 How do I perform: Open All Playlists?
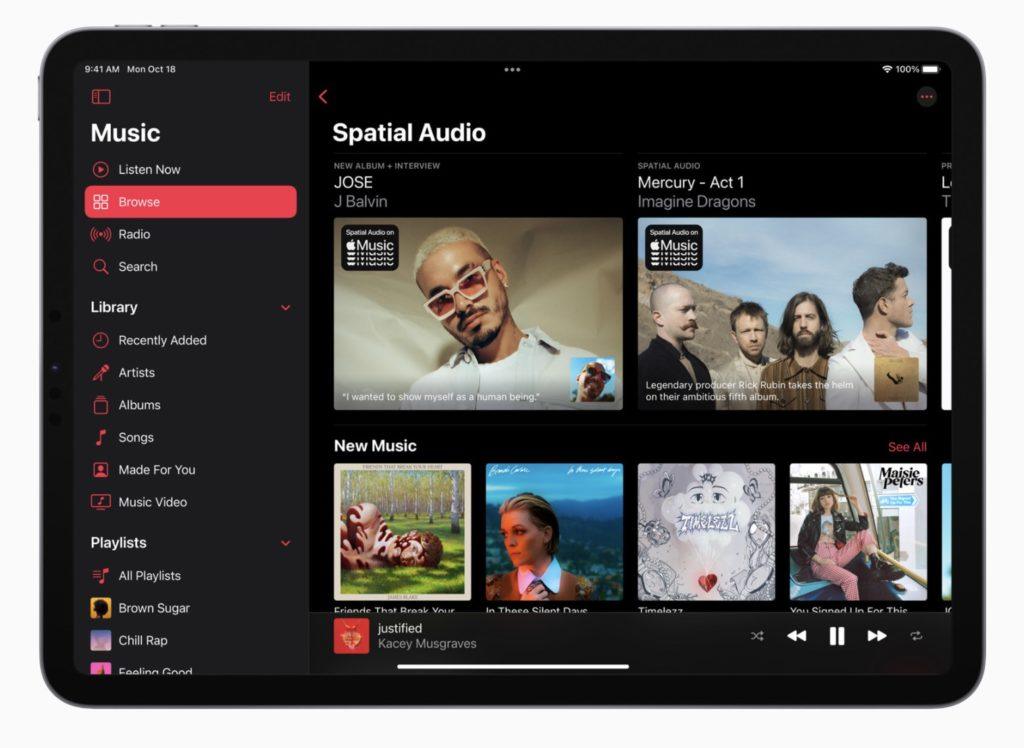pos(191,576)
